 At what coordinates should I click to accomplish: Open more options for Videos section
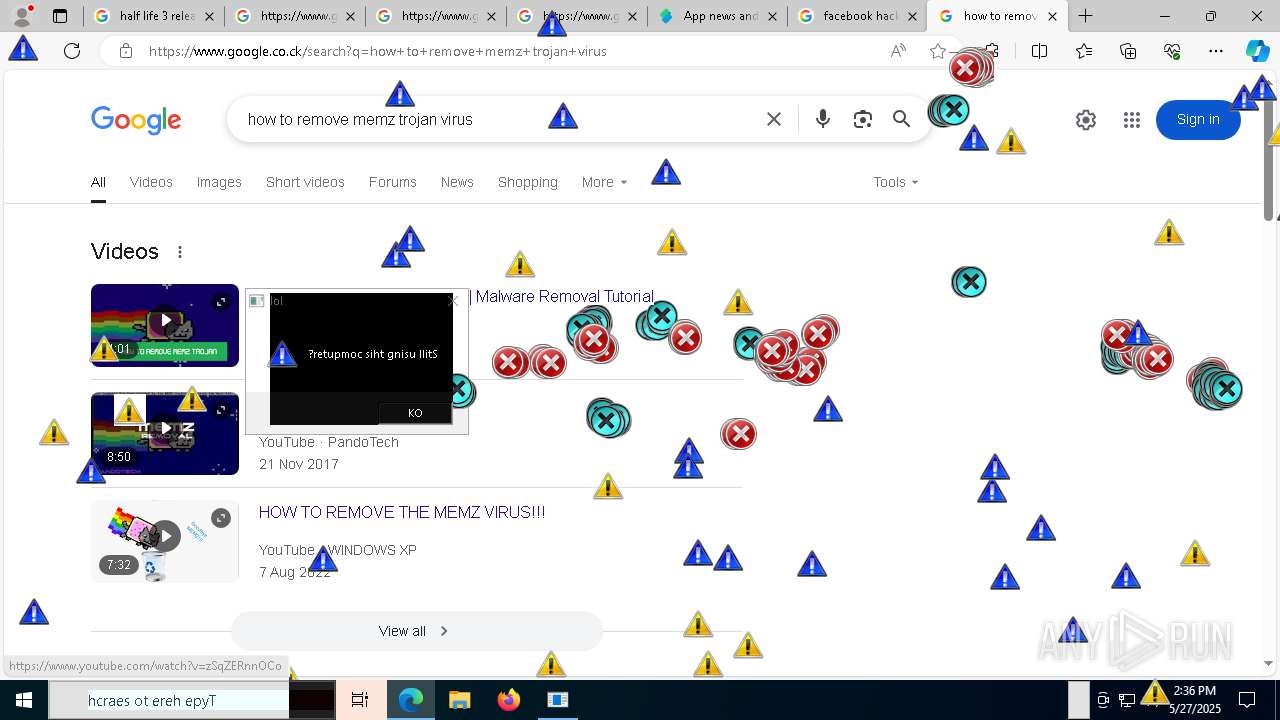pos(180,252)
